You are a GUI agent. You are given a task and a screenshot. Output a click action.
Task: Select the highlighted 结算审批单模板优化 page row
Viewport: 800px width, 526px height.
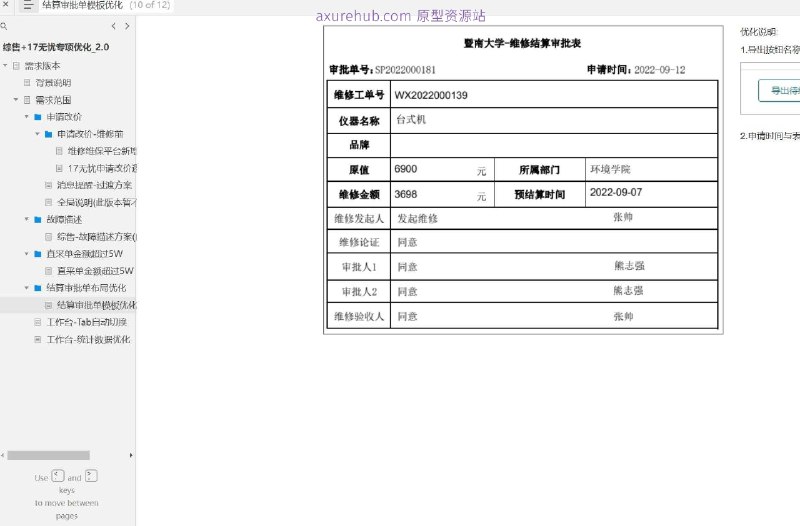tap(68, 305)
